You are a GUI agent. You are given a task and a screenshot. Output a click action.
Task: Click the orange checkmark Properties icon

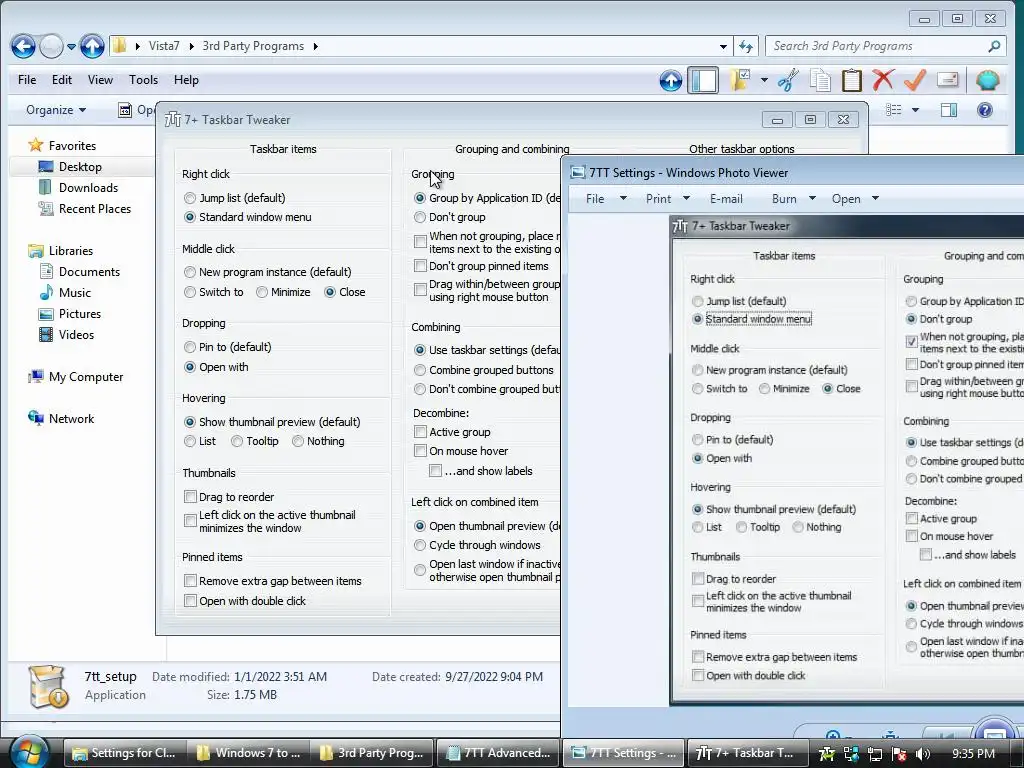tap(915, 80)
